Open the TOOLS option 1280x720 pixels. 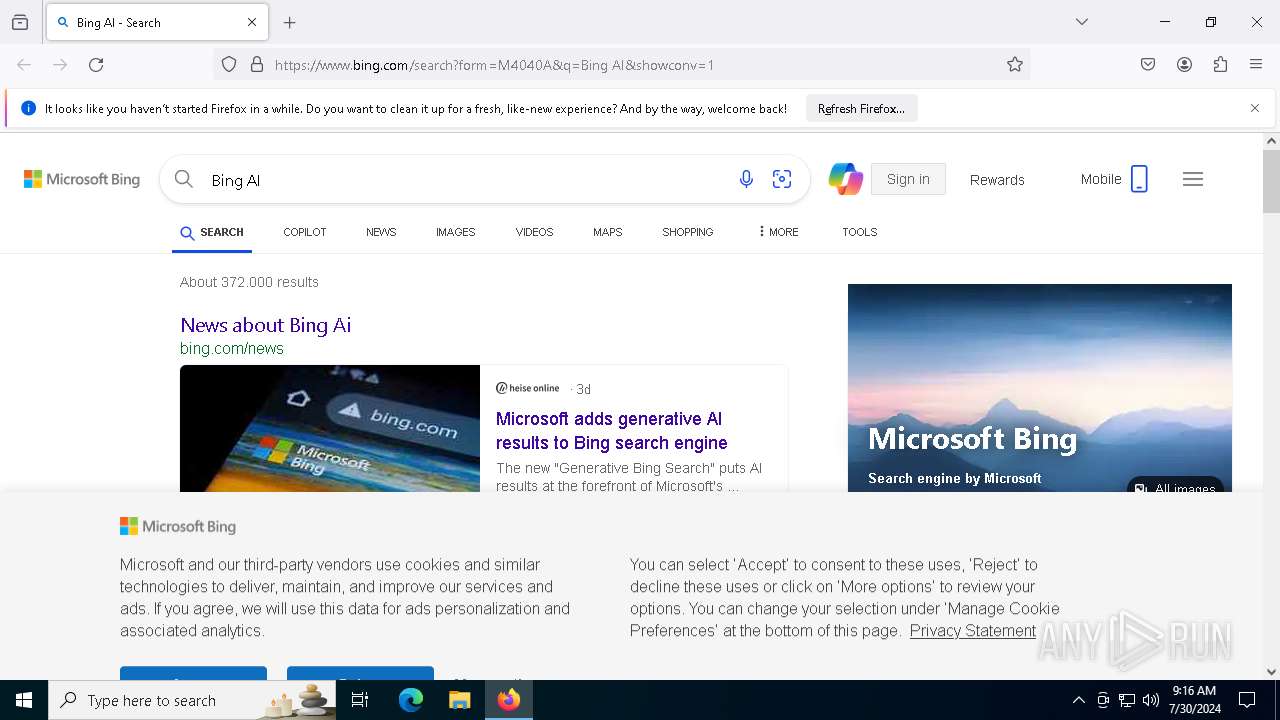[859, 232]
